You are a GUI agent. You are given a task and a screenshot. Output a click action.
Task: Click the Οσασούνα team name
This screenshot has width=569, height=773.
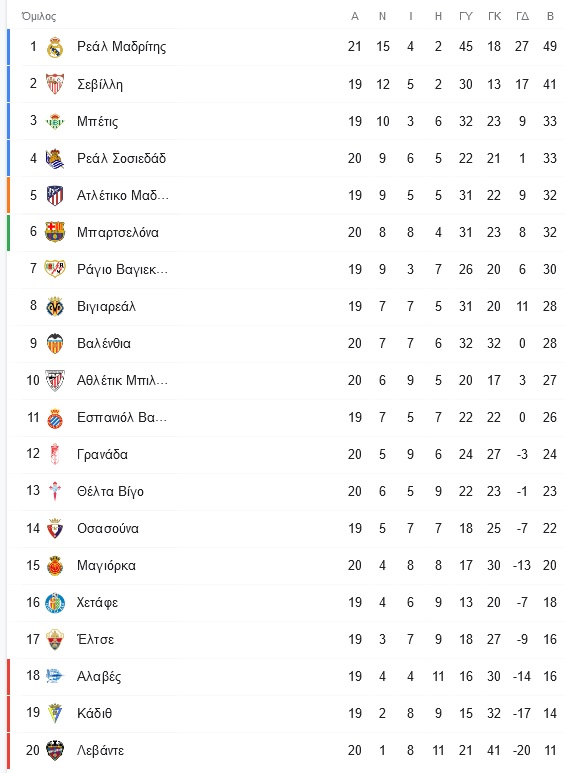coord(108,528)
